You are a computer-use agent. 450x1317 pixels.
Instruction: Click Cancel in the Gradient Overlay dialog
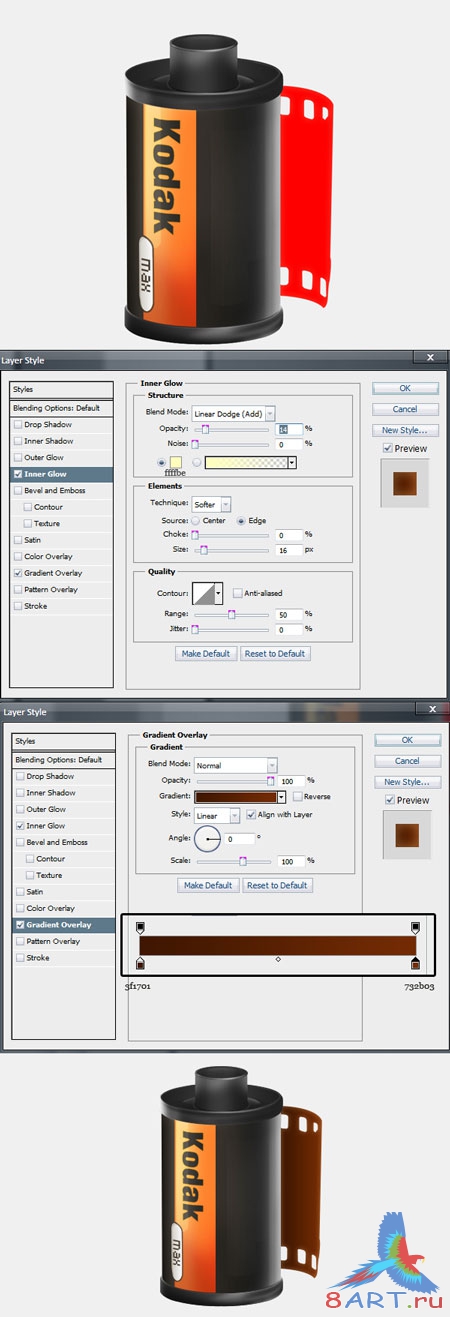407,761
